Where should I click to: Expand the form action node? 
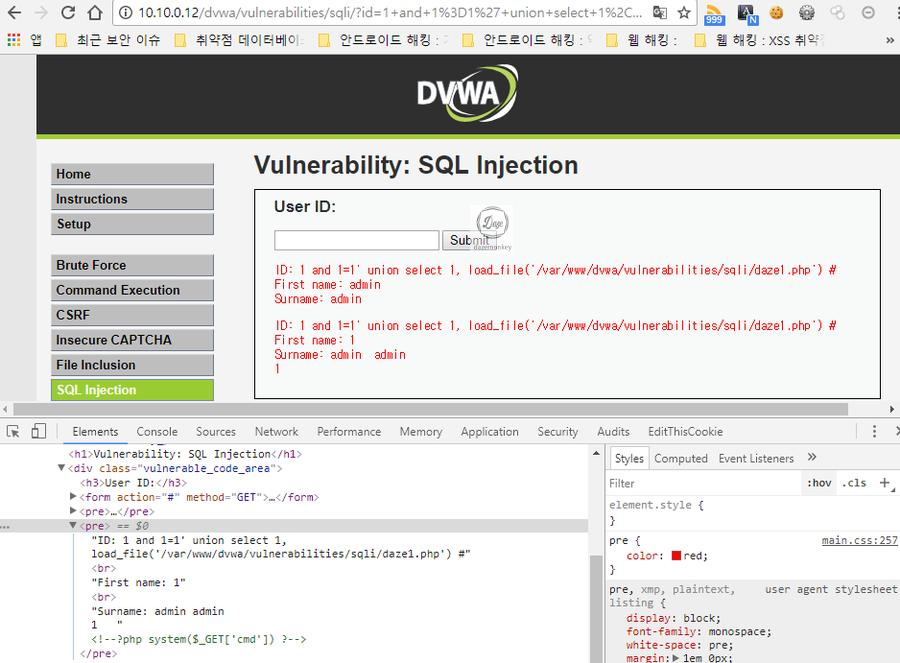click(x=73, y=496)
